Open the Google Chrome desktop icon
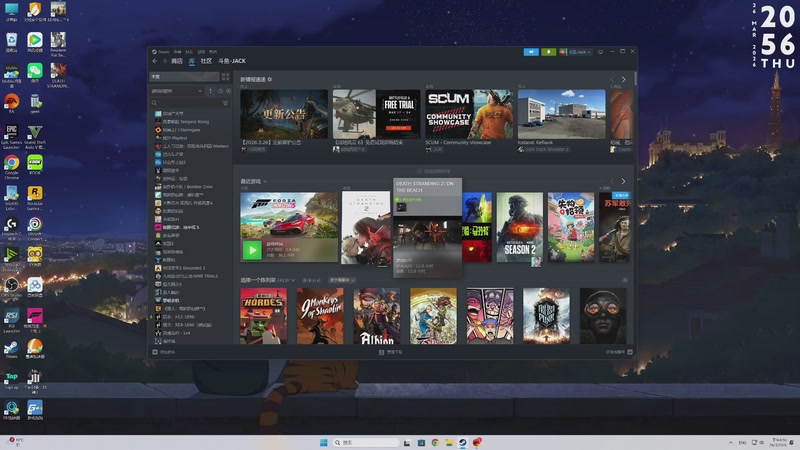 point(11,167)
